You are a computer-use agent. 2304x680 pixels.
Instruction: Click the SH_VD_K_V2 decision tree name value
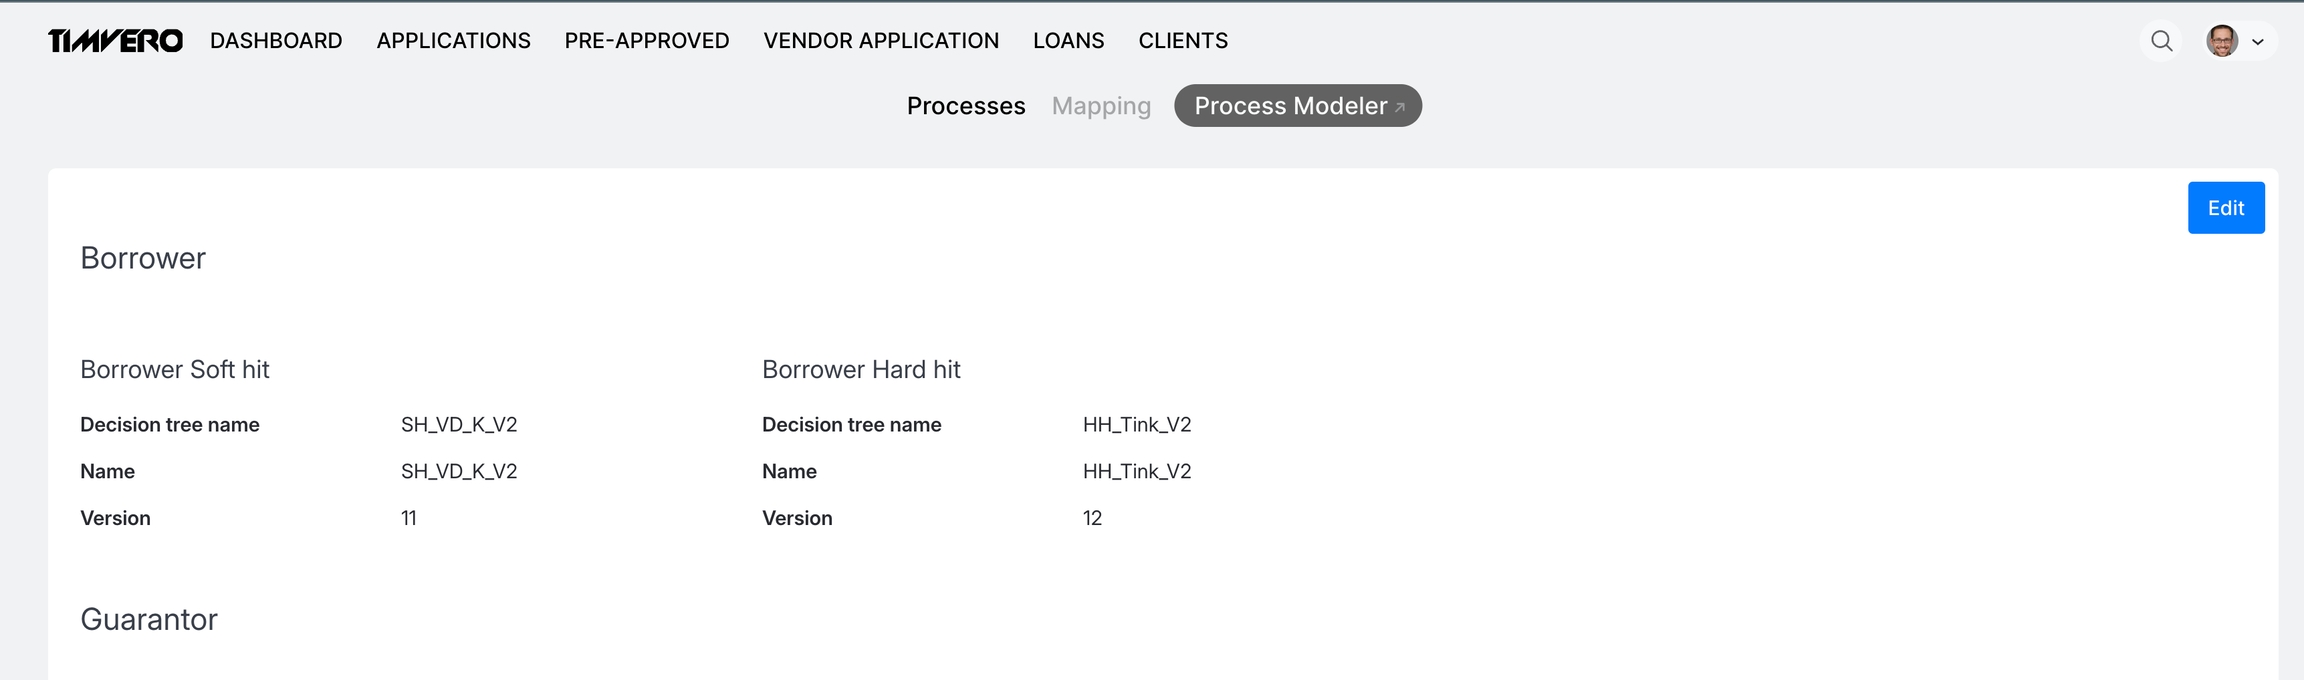[x=459, y=425]
